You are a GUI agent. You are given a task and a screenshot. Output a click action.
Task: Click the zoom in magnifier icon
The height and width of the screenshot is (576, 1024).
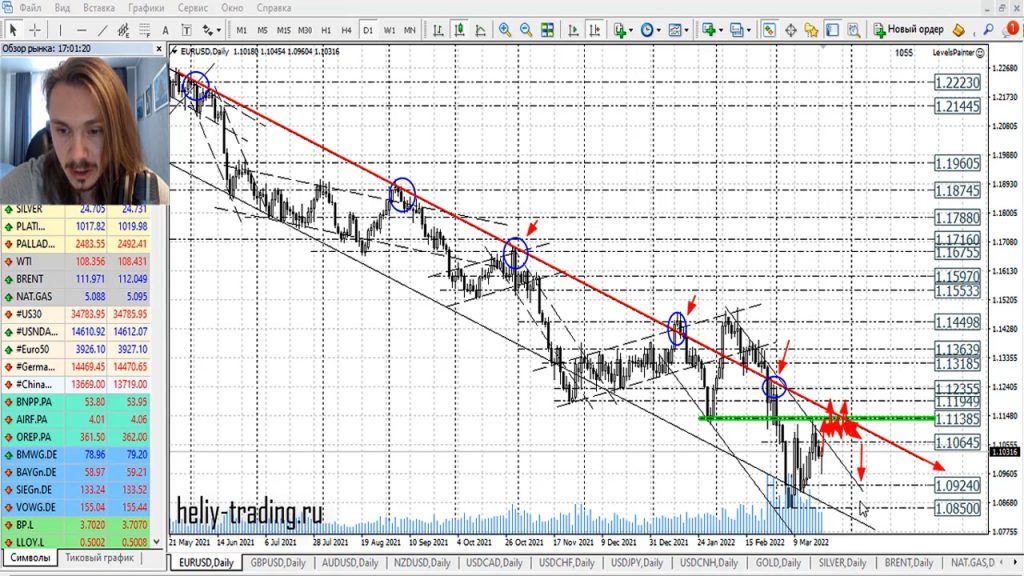click(x=505, y=30)
